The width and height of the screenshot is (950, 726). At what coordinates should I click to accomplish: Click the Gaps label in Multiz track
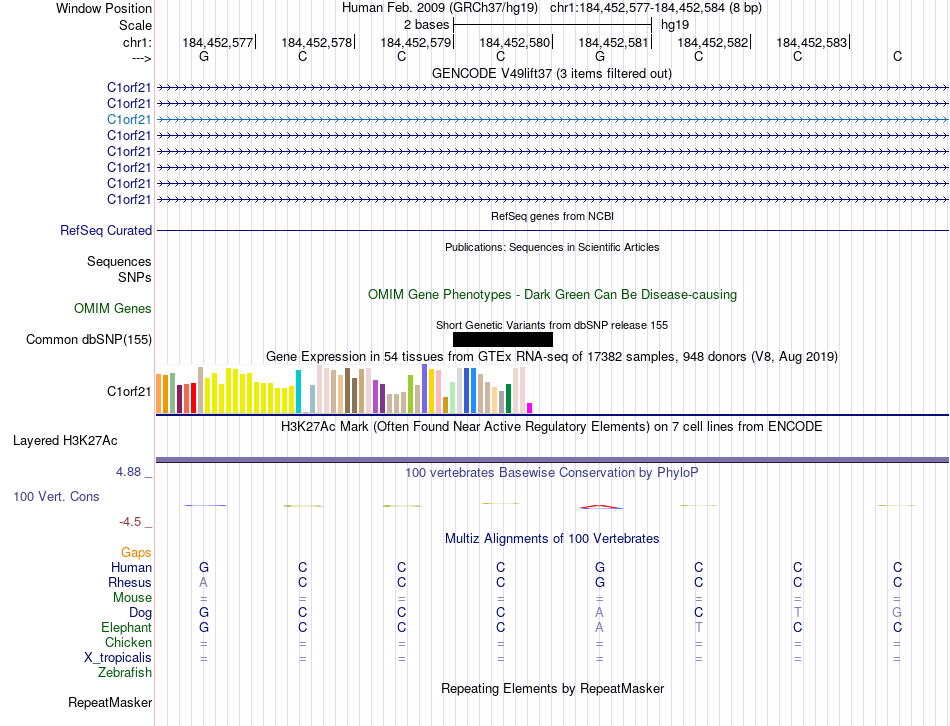[136, 553]
